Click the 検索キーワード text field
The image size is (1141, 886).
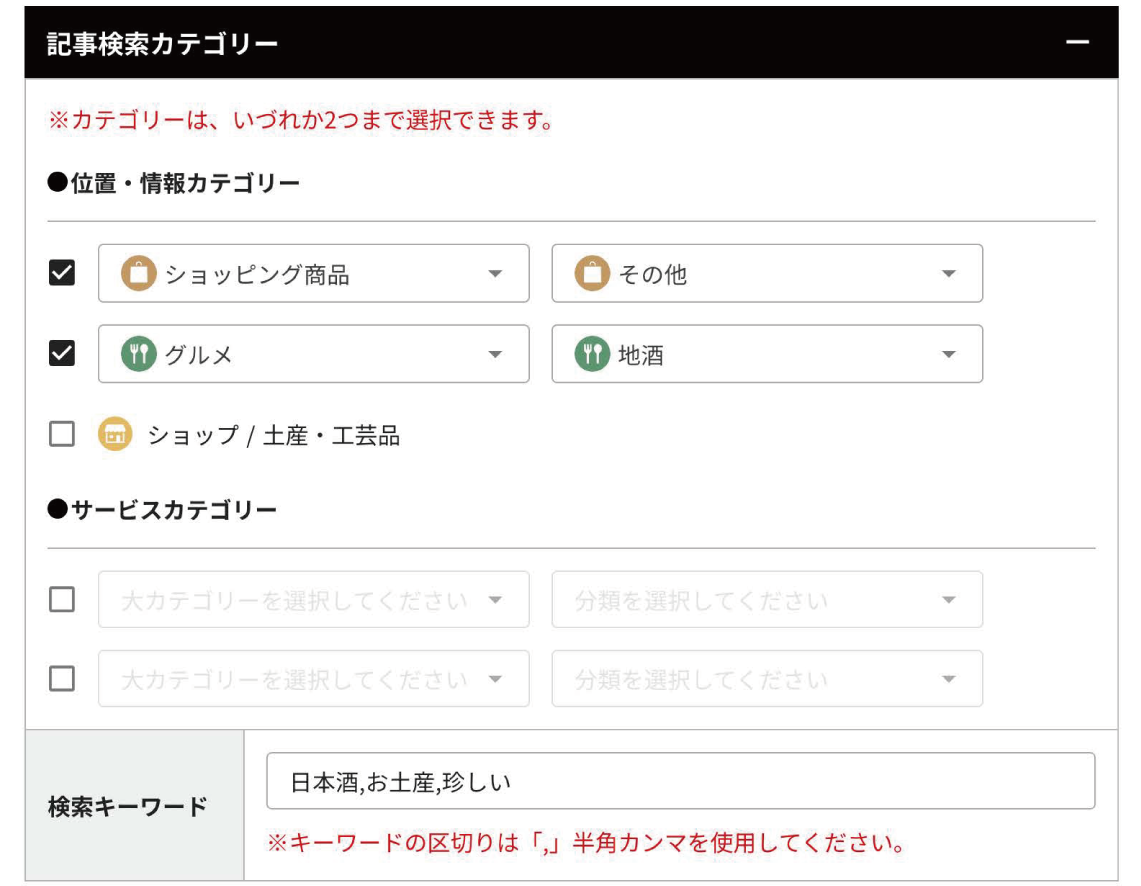pyautogui.click(x=680, y=781)
